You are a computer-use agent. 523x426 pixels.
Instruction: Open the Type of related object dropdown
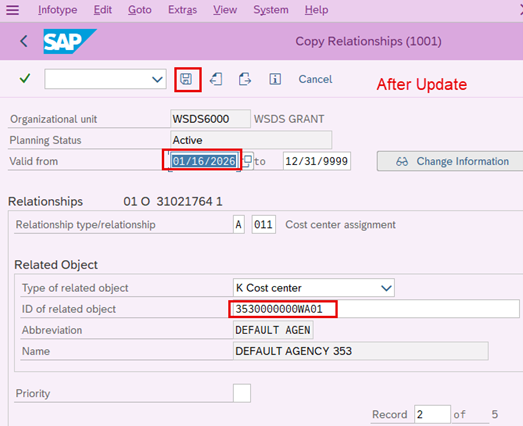(x=386, y=288)
